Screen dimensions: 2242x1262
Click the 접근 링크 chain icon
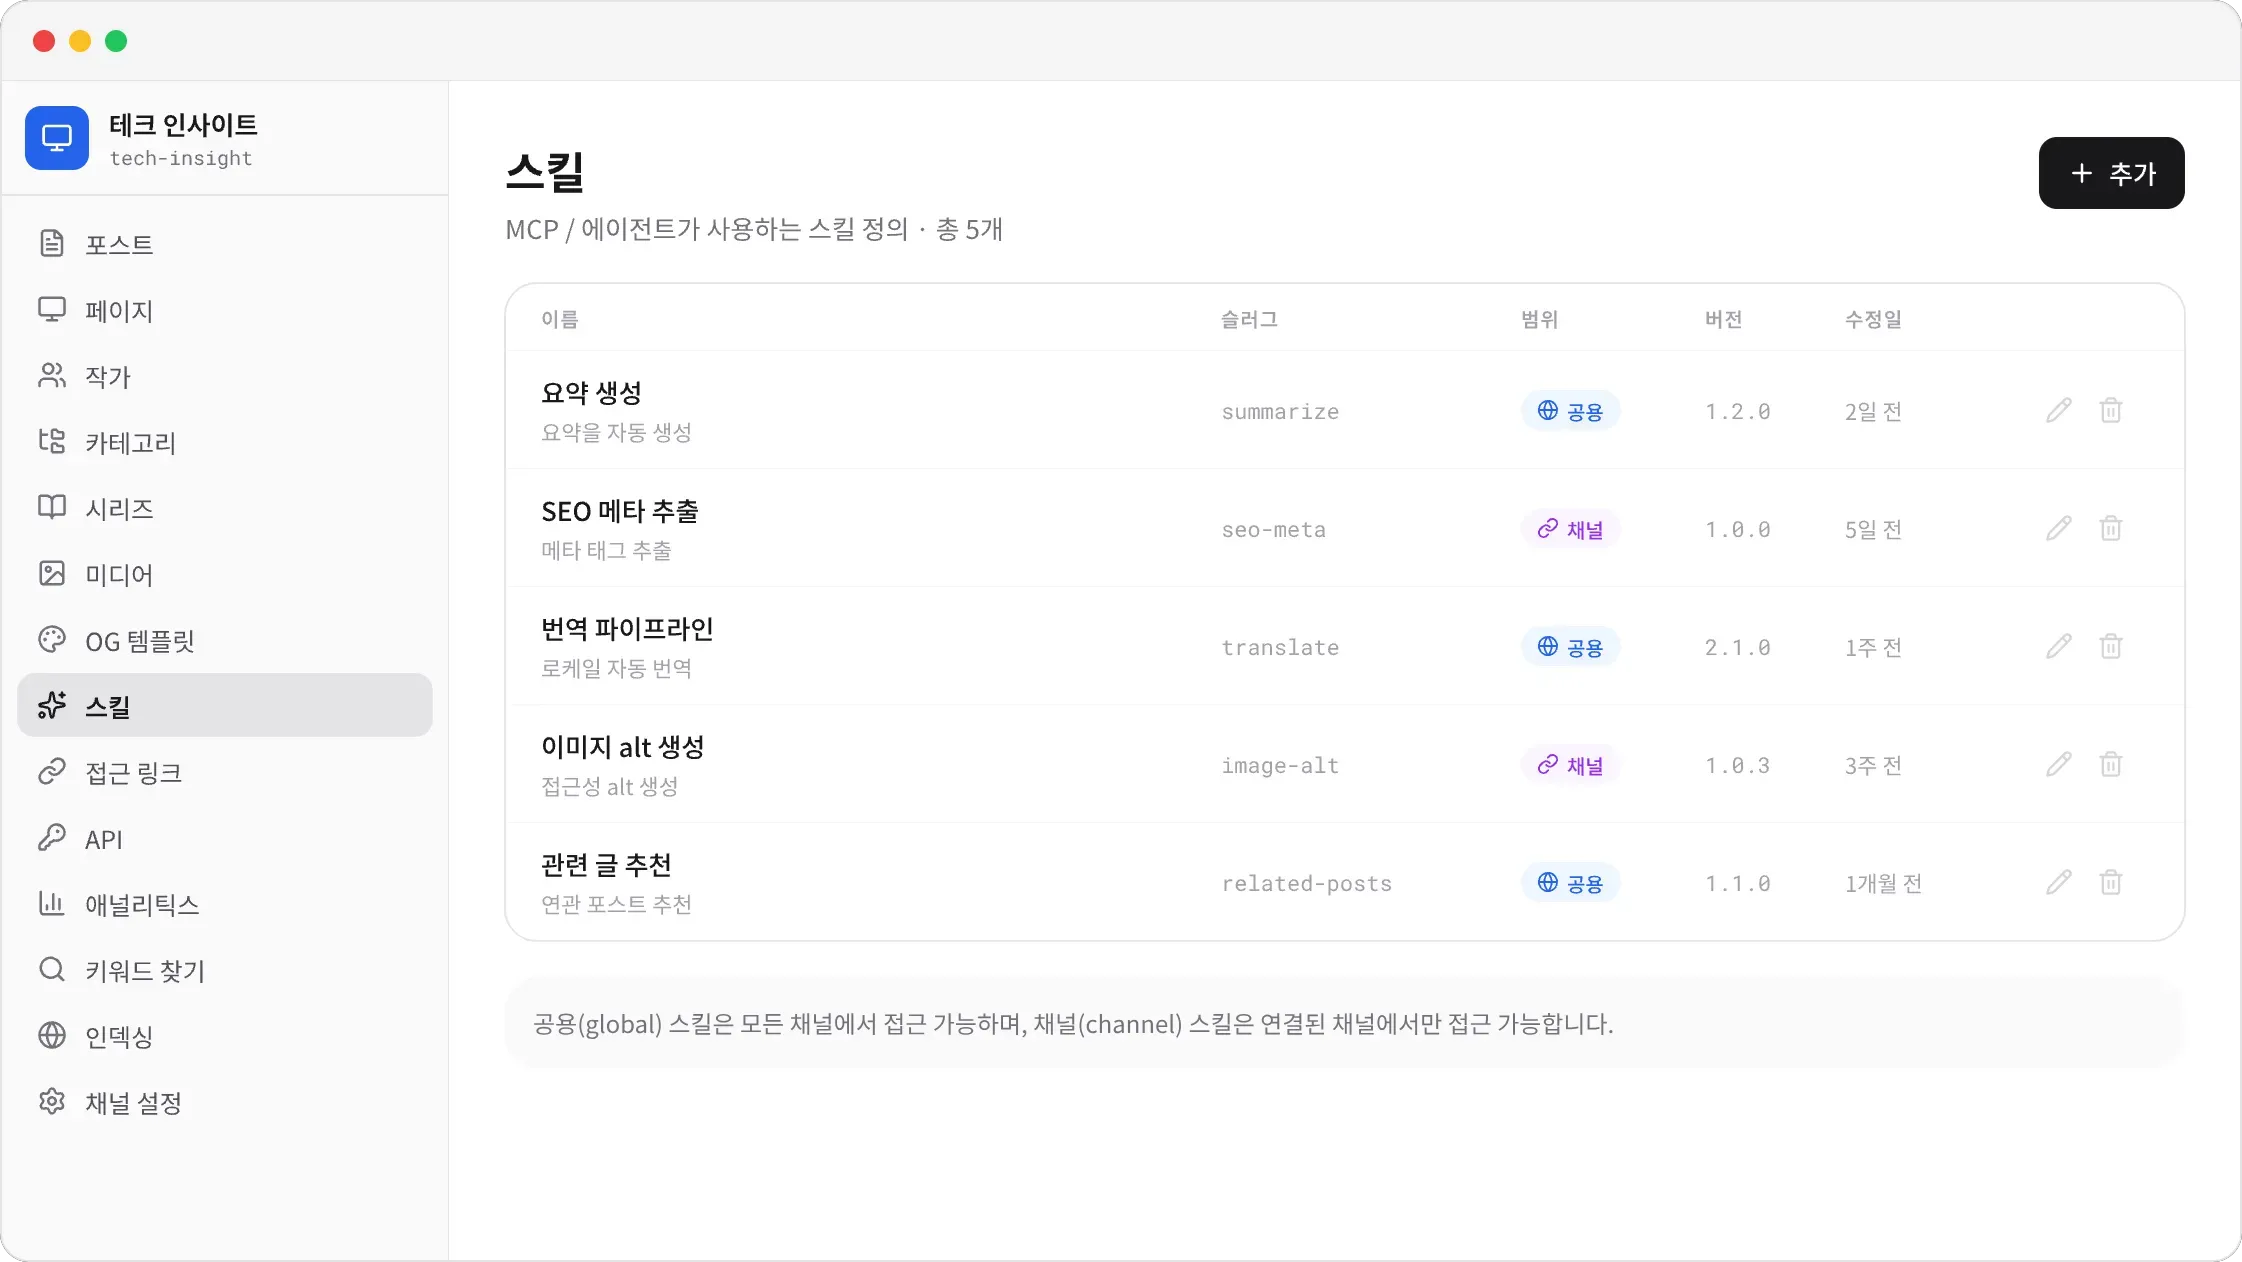pyautogui.click(x=52, y=771)
